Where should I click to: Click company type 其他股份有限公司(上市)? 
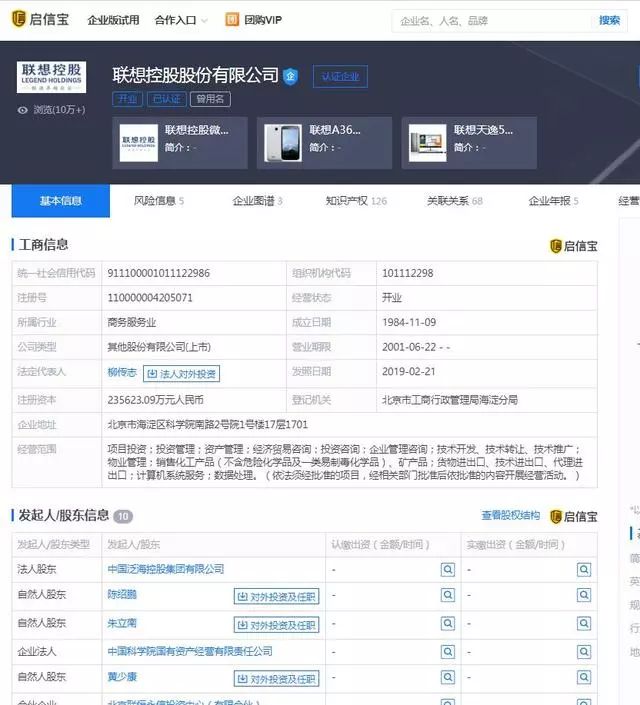159,347
